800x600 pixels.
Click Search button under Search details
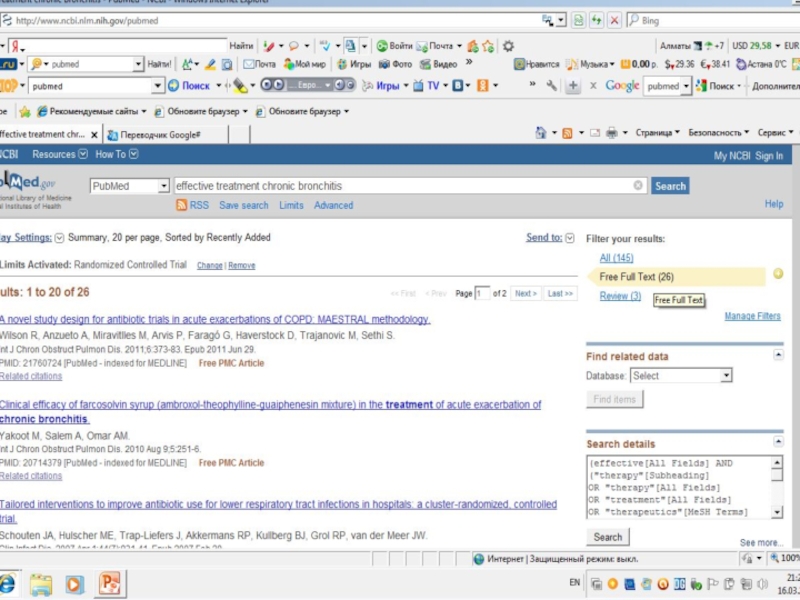[x=608, y=537]
